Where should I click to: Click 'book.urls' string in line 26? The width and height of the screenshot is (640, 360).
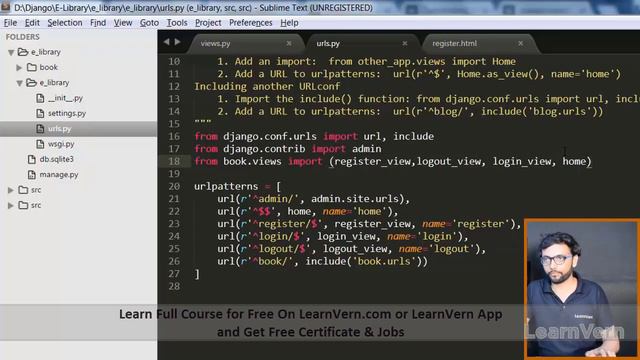pyautogui.click(x=384, y=261)
